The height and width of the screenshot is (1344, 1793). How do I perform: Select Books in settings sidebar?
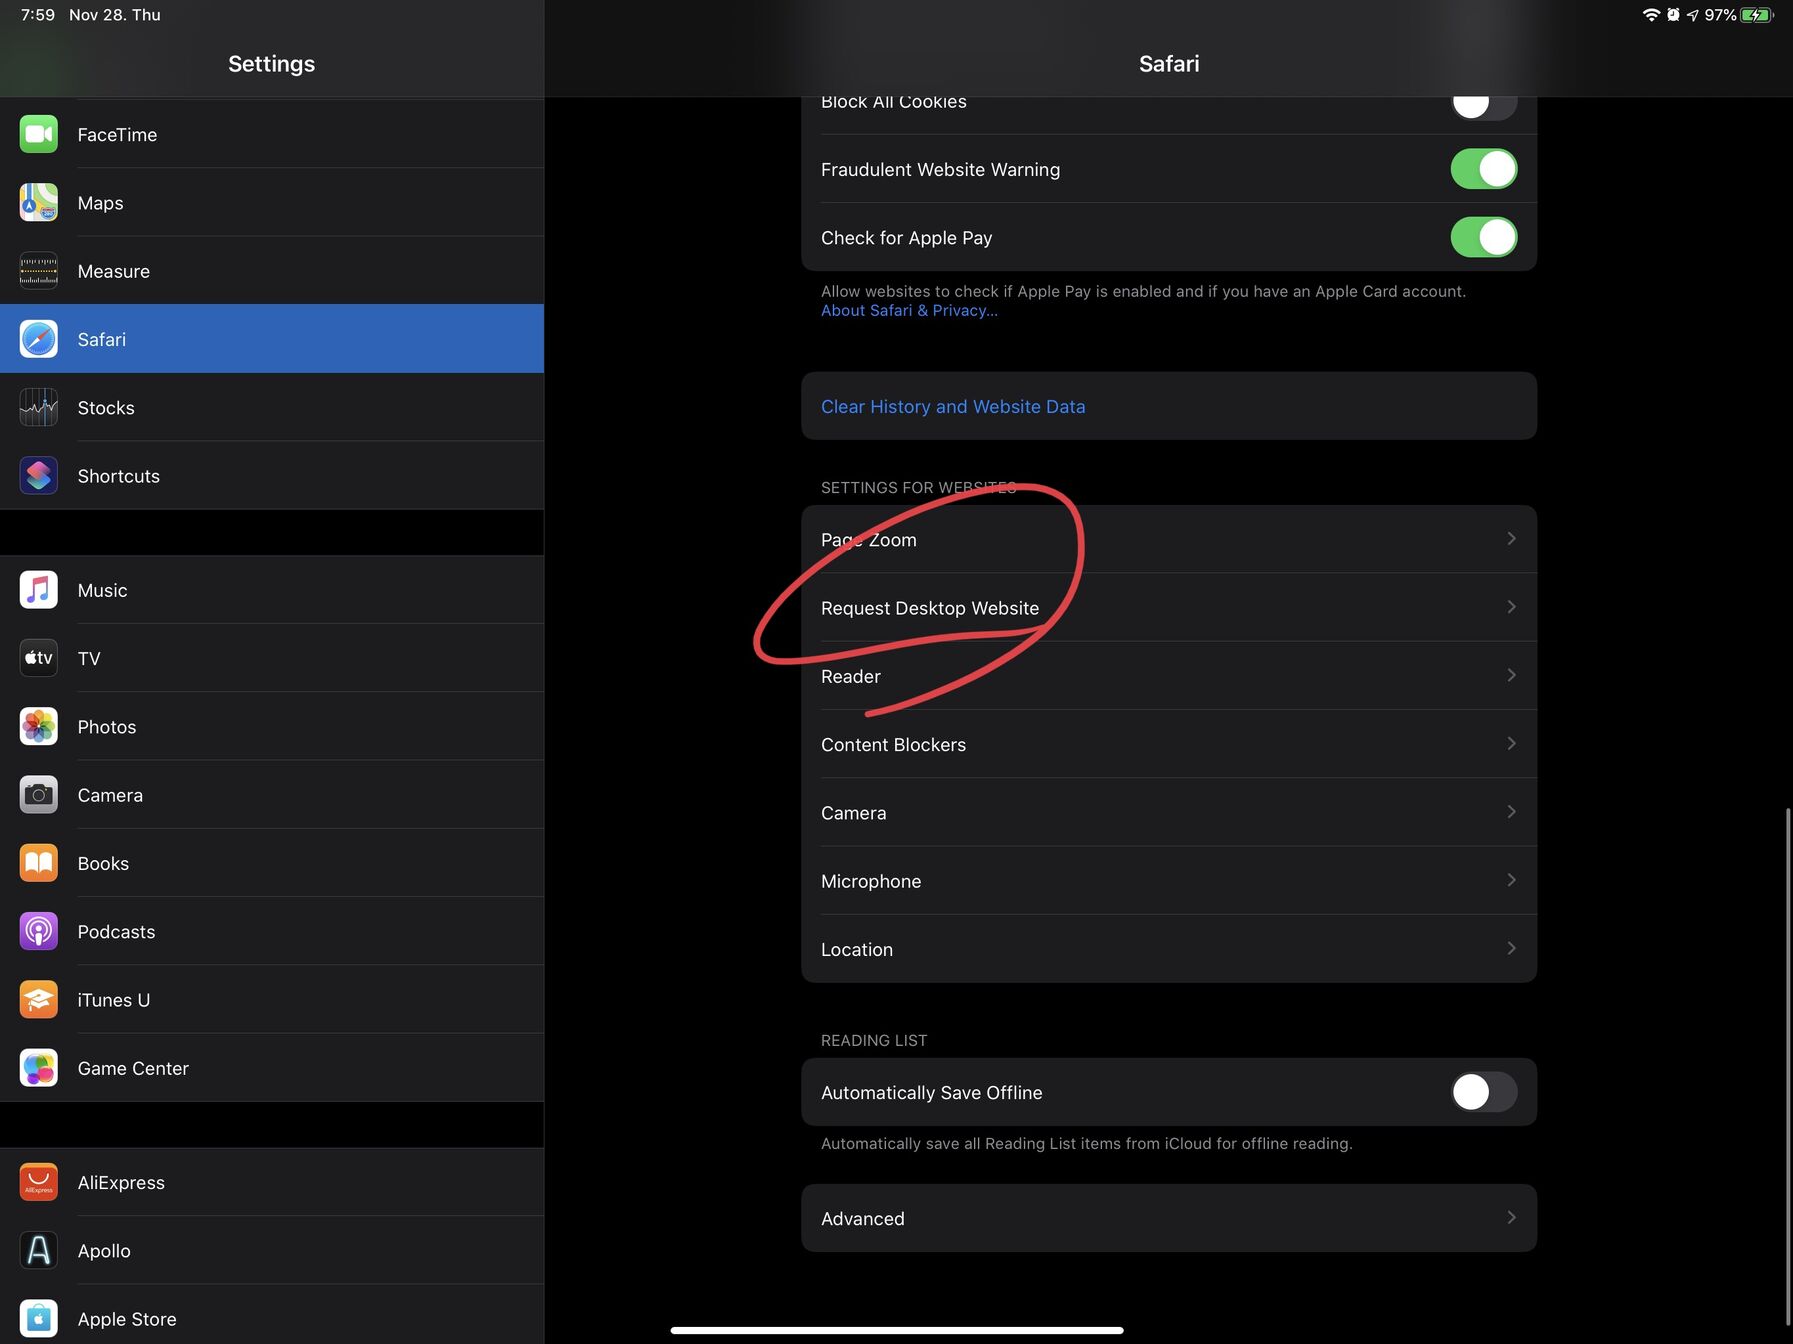click(272, 863)
